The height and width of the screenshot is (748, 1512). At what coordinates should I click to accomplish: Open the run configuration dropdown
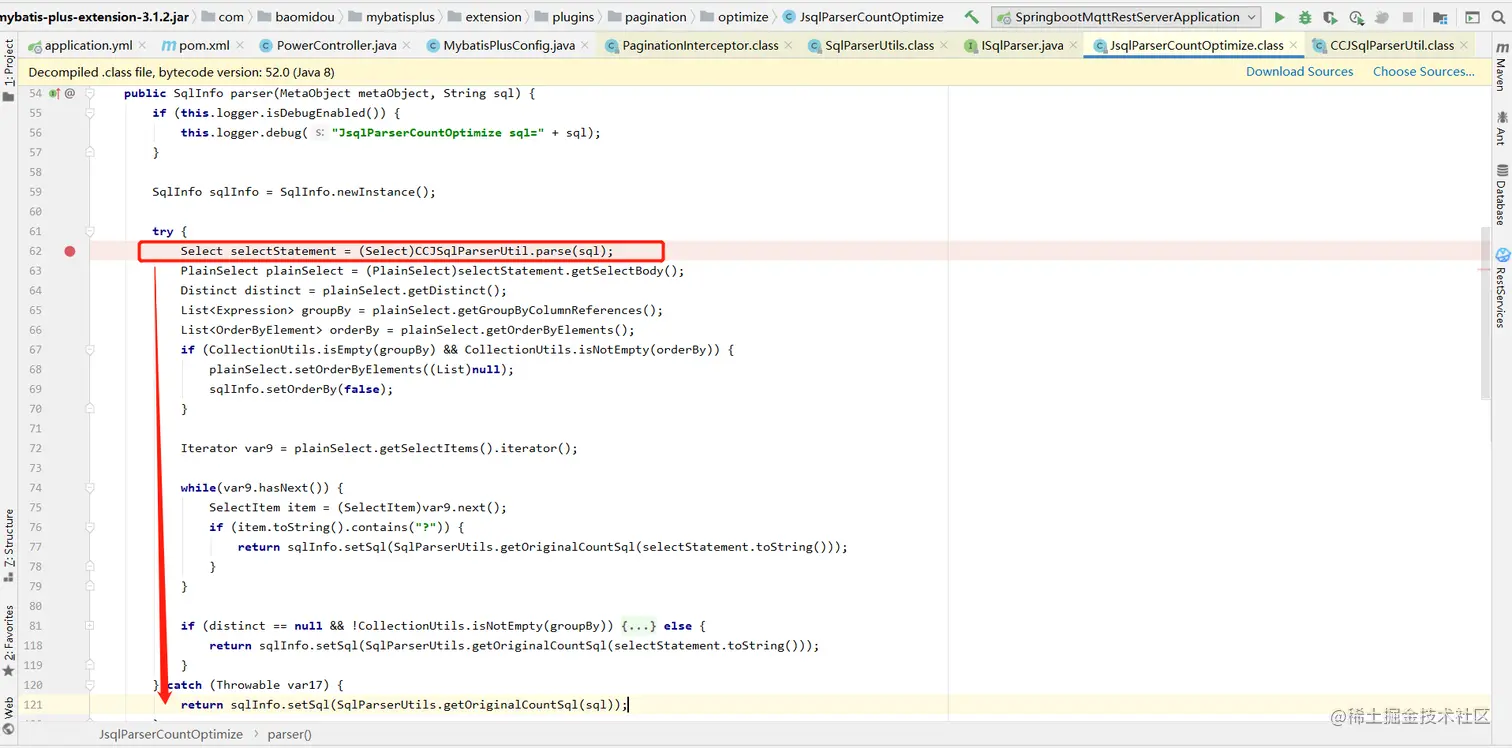click(x=1125, y=17)
